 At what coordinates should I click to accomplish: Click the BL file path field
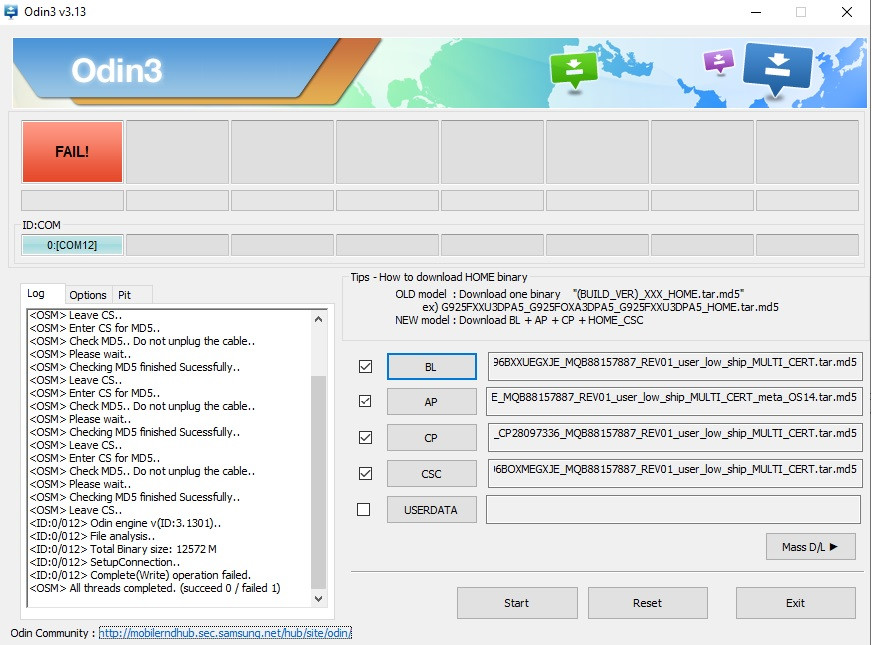click(x=675, y=366)
